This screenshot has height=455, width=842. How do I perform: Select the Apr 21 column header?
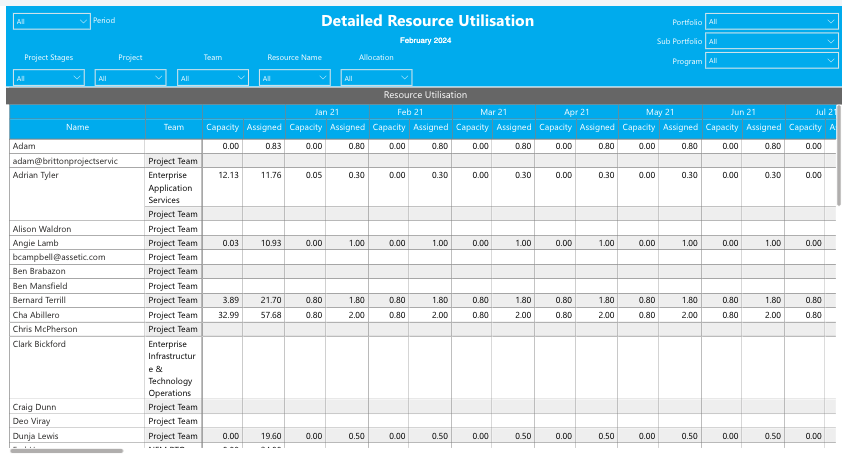pos(576,112)
